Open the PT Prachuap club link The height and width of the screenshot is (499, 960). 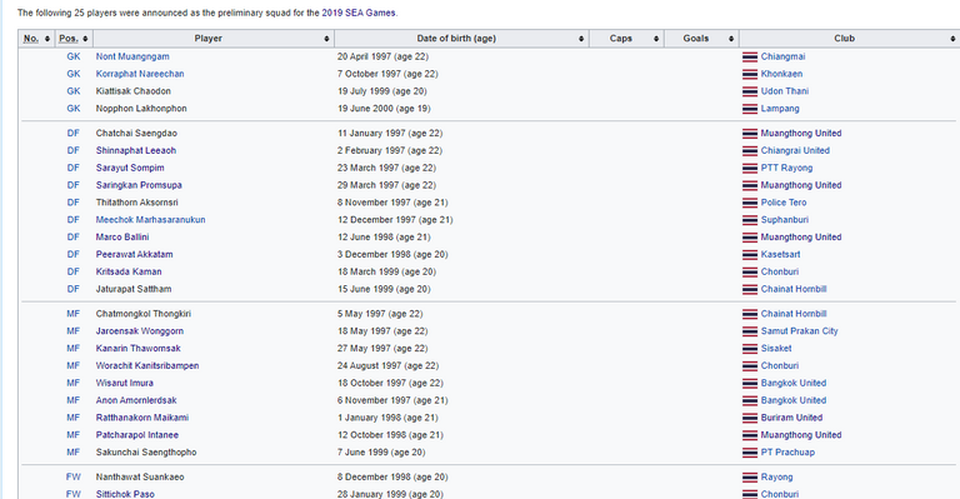point(788,452)
